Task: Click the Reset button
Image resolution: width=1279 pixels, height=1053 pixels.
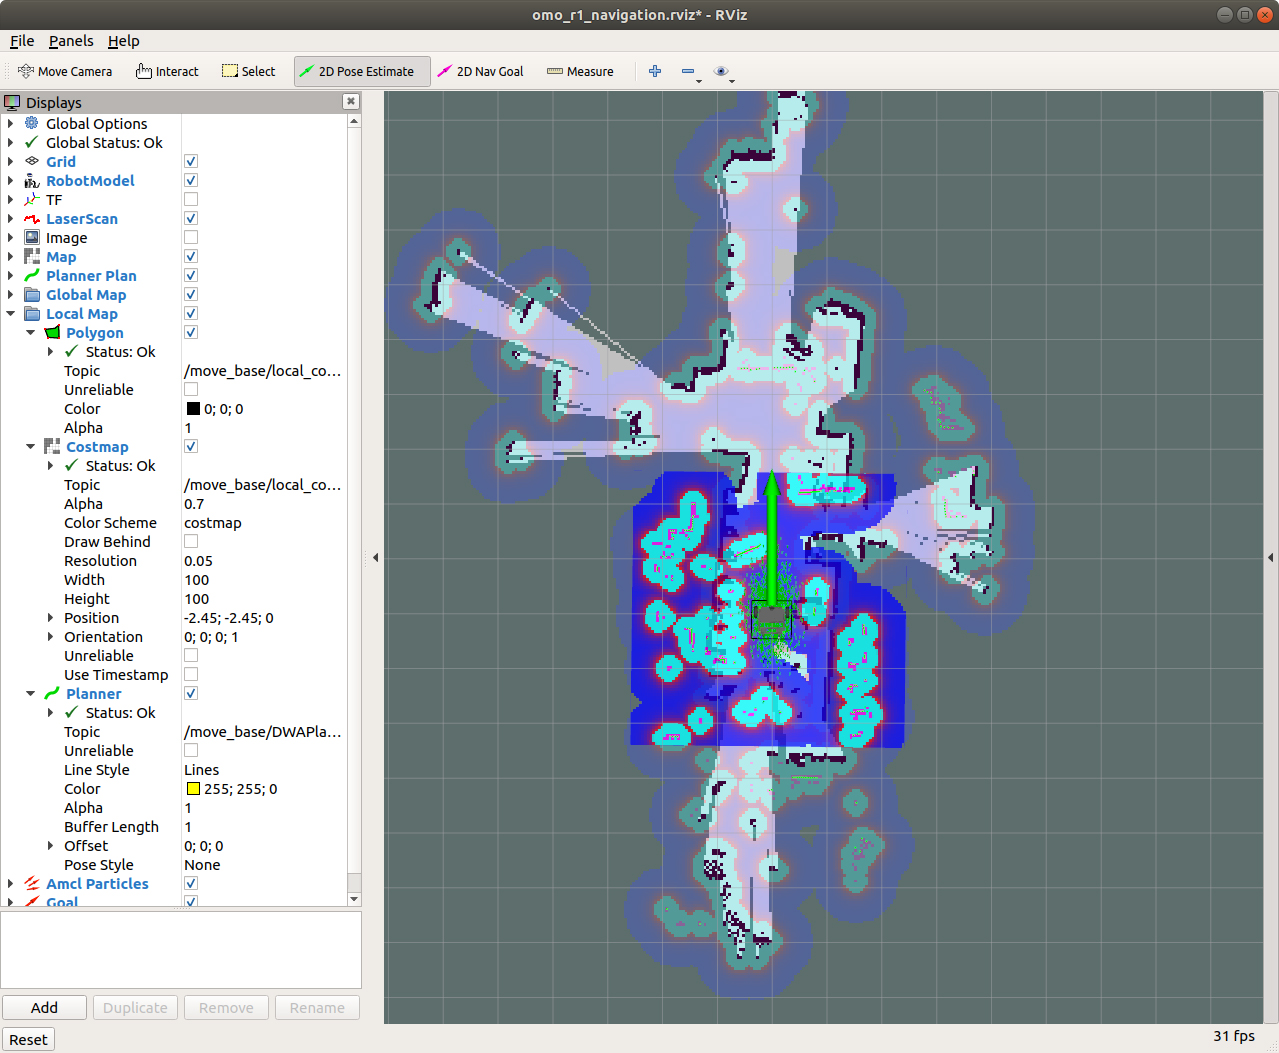Action: [x=28, y=1040]
